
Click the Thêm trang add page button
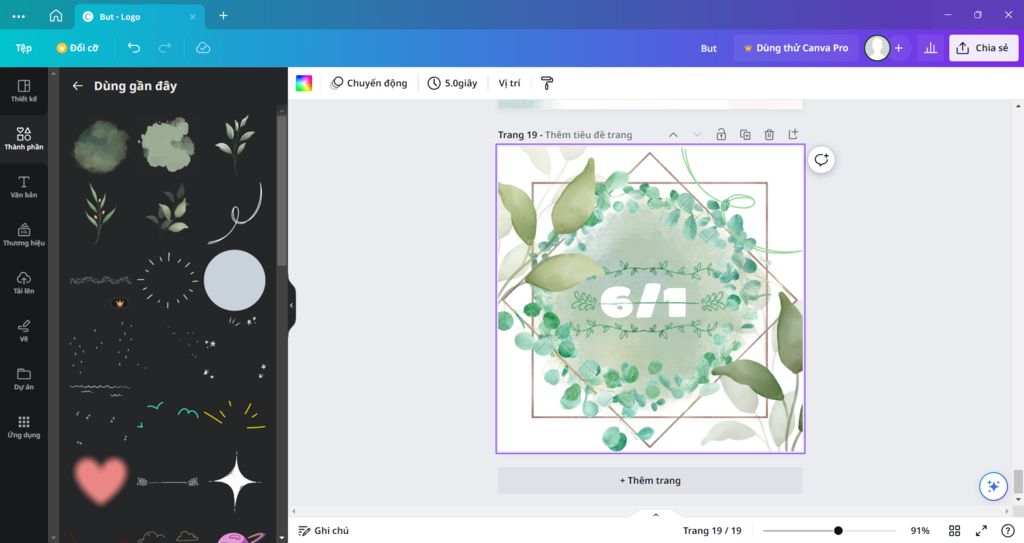650,480
